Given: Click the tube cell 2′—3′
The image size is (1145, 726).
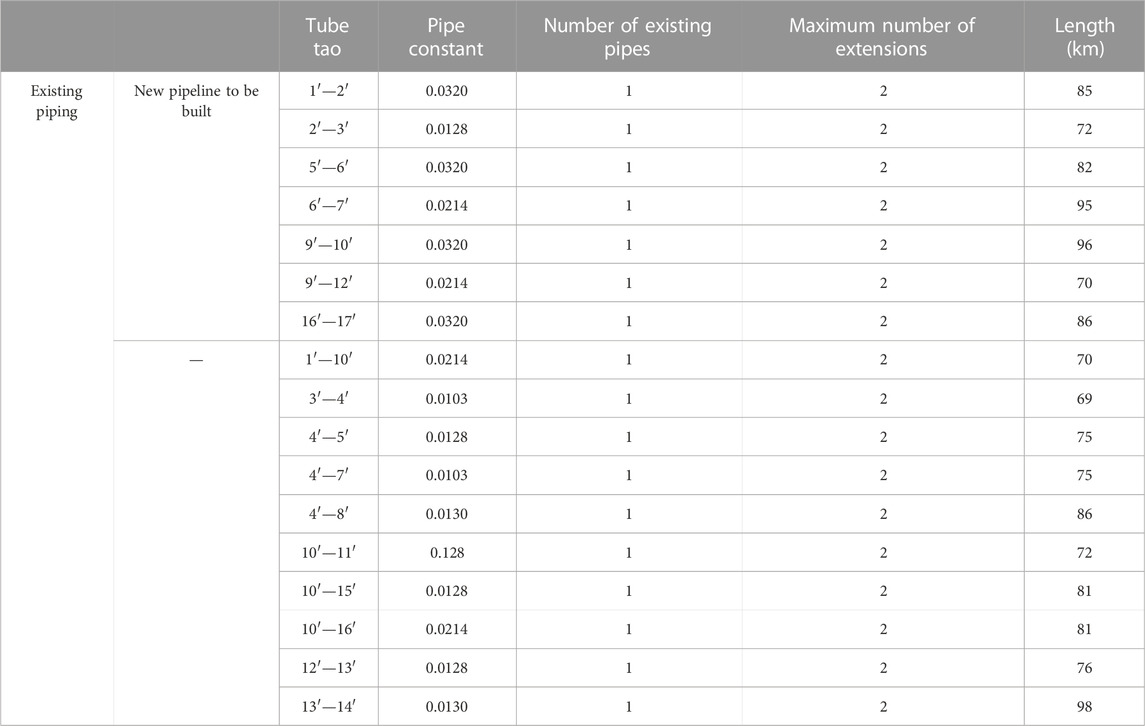Looking at the screenshot, I should click(x=329, y=129).
